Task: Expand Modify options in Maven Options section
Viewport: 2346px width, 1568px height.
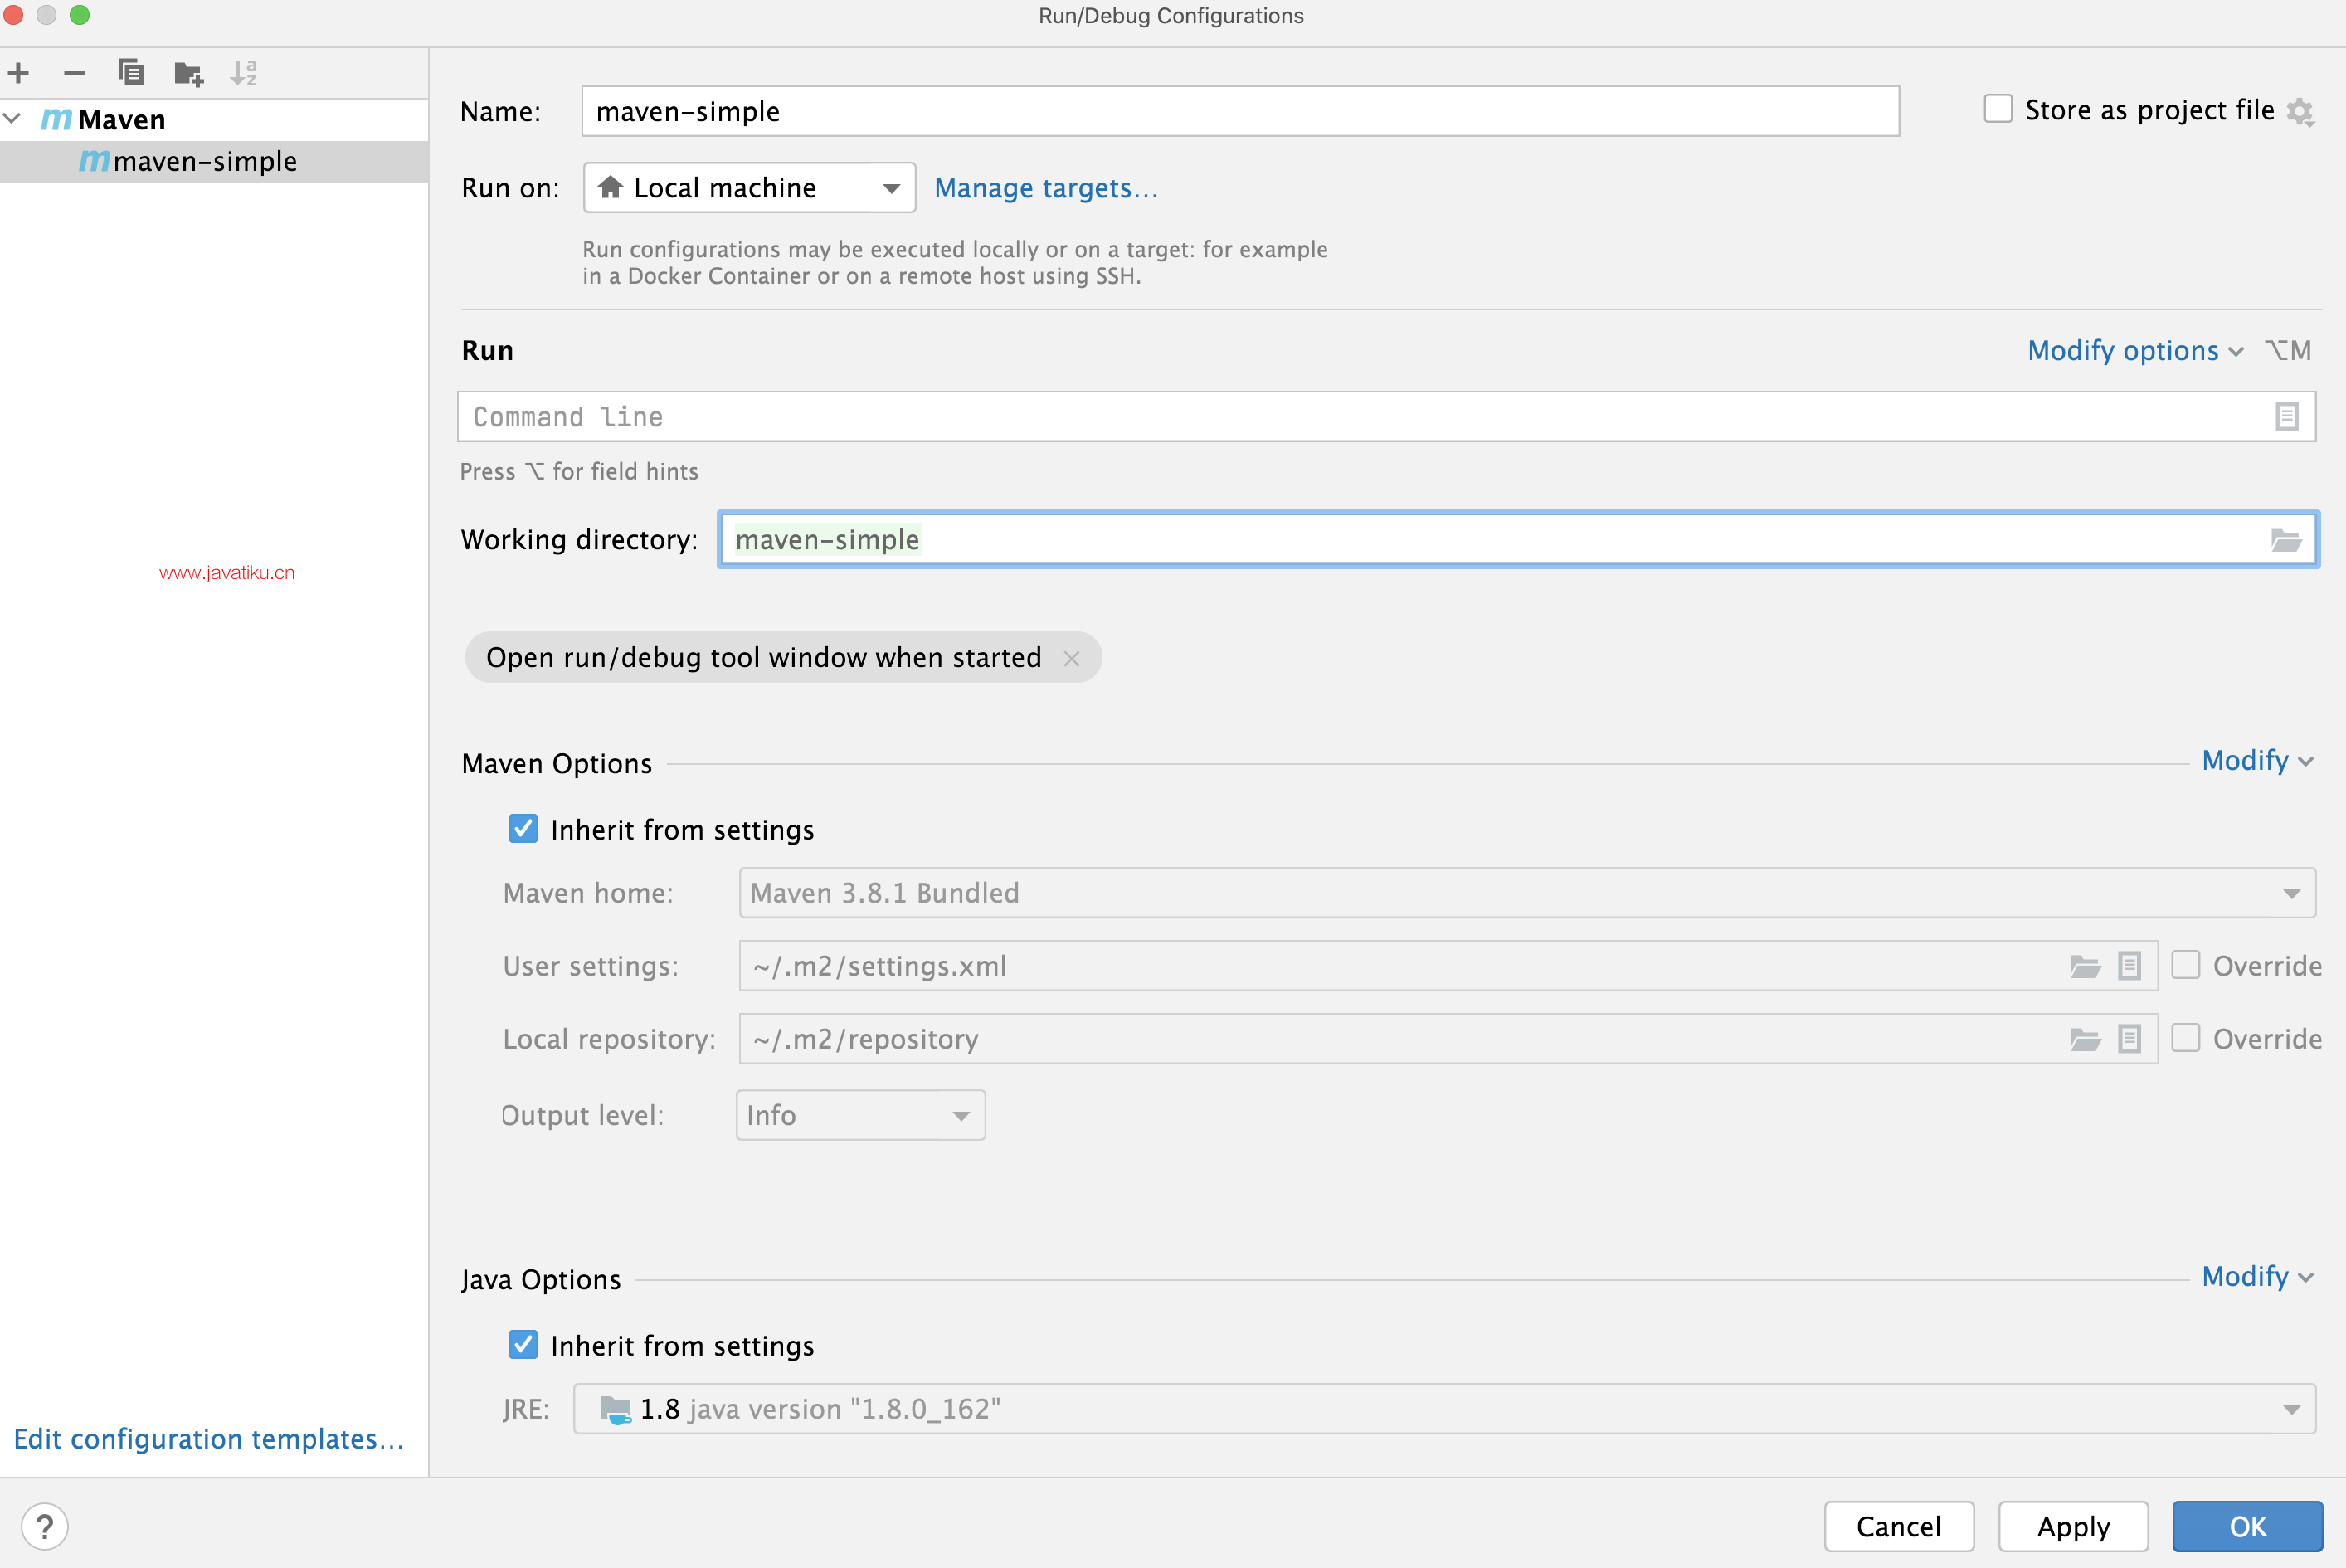Action: (x=2259, y=762)
